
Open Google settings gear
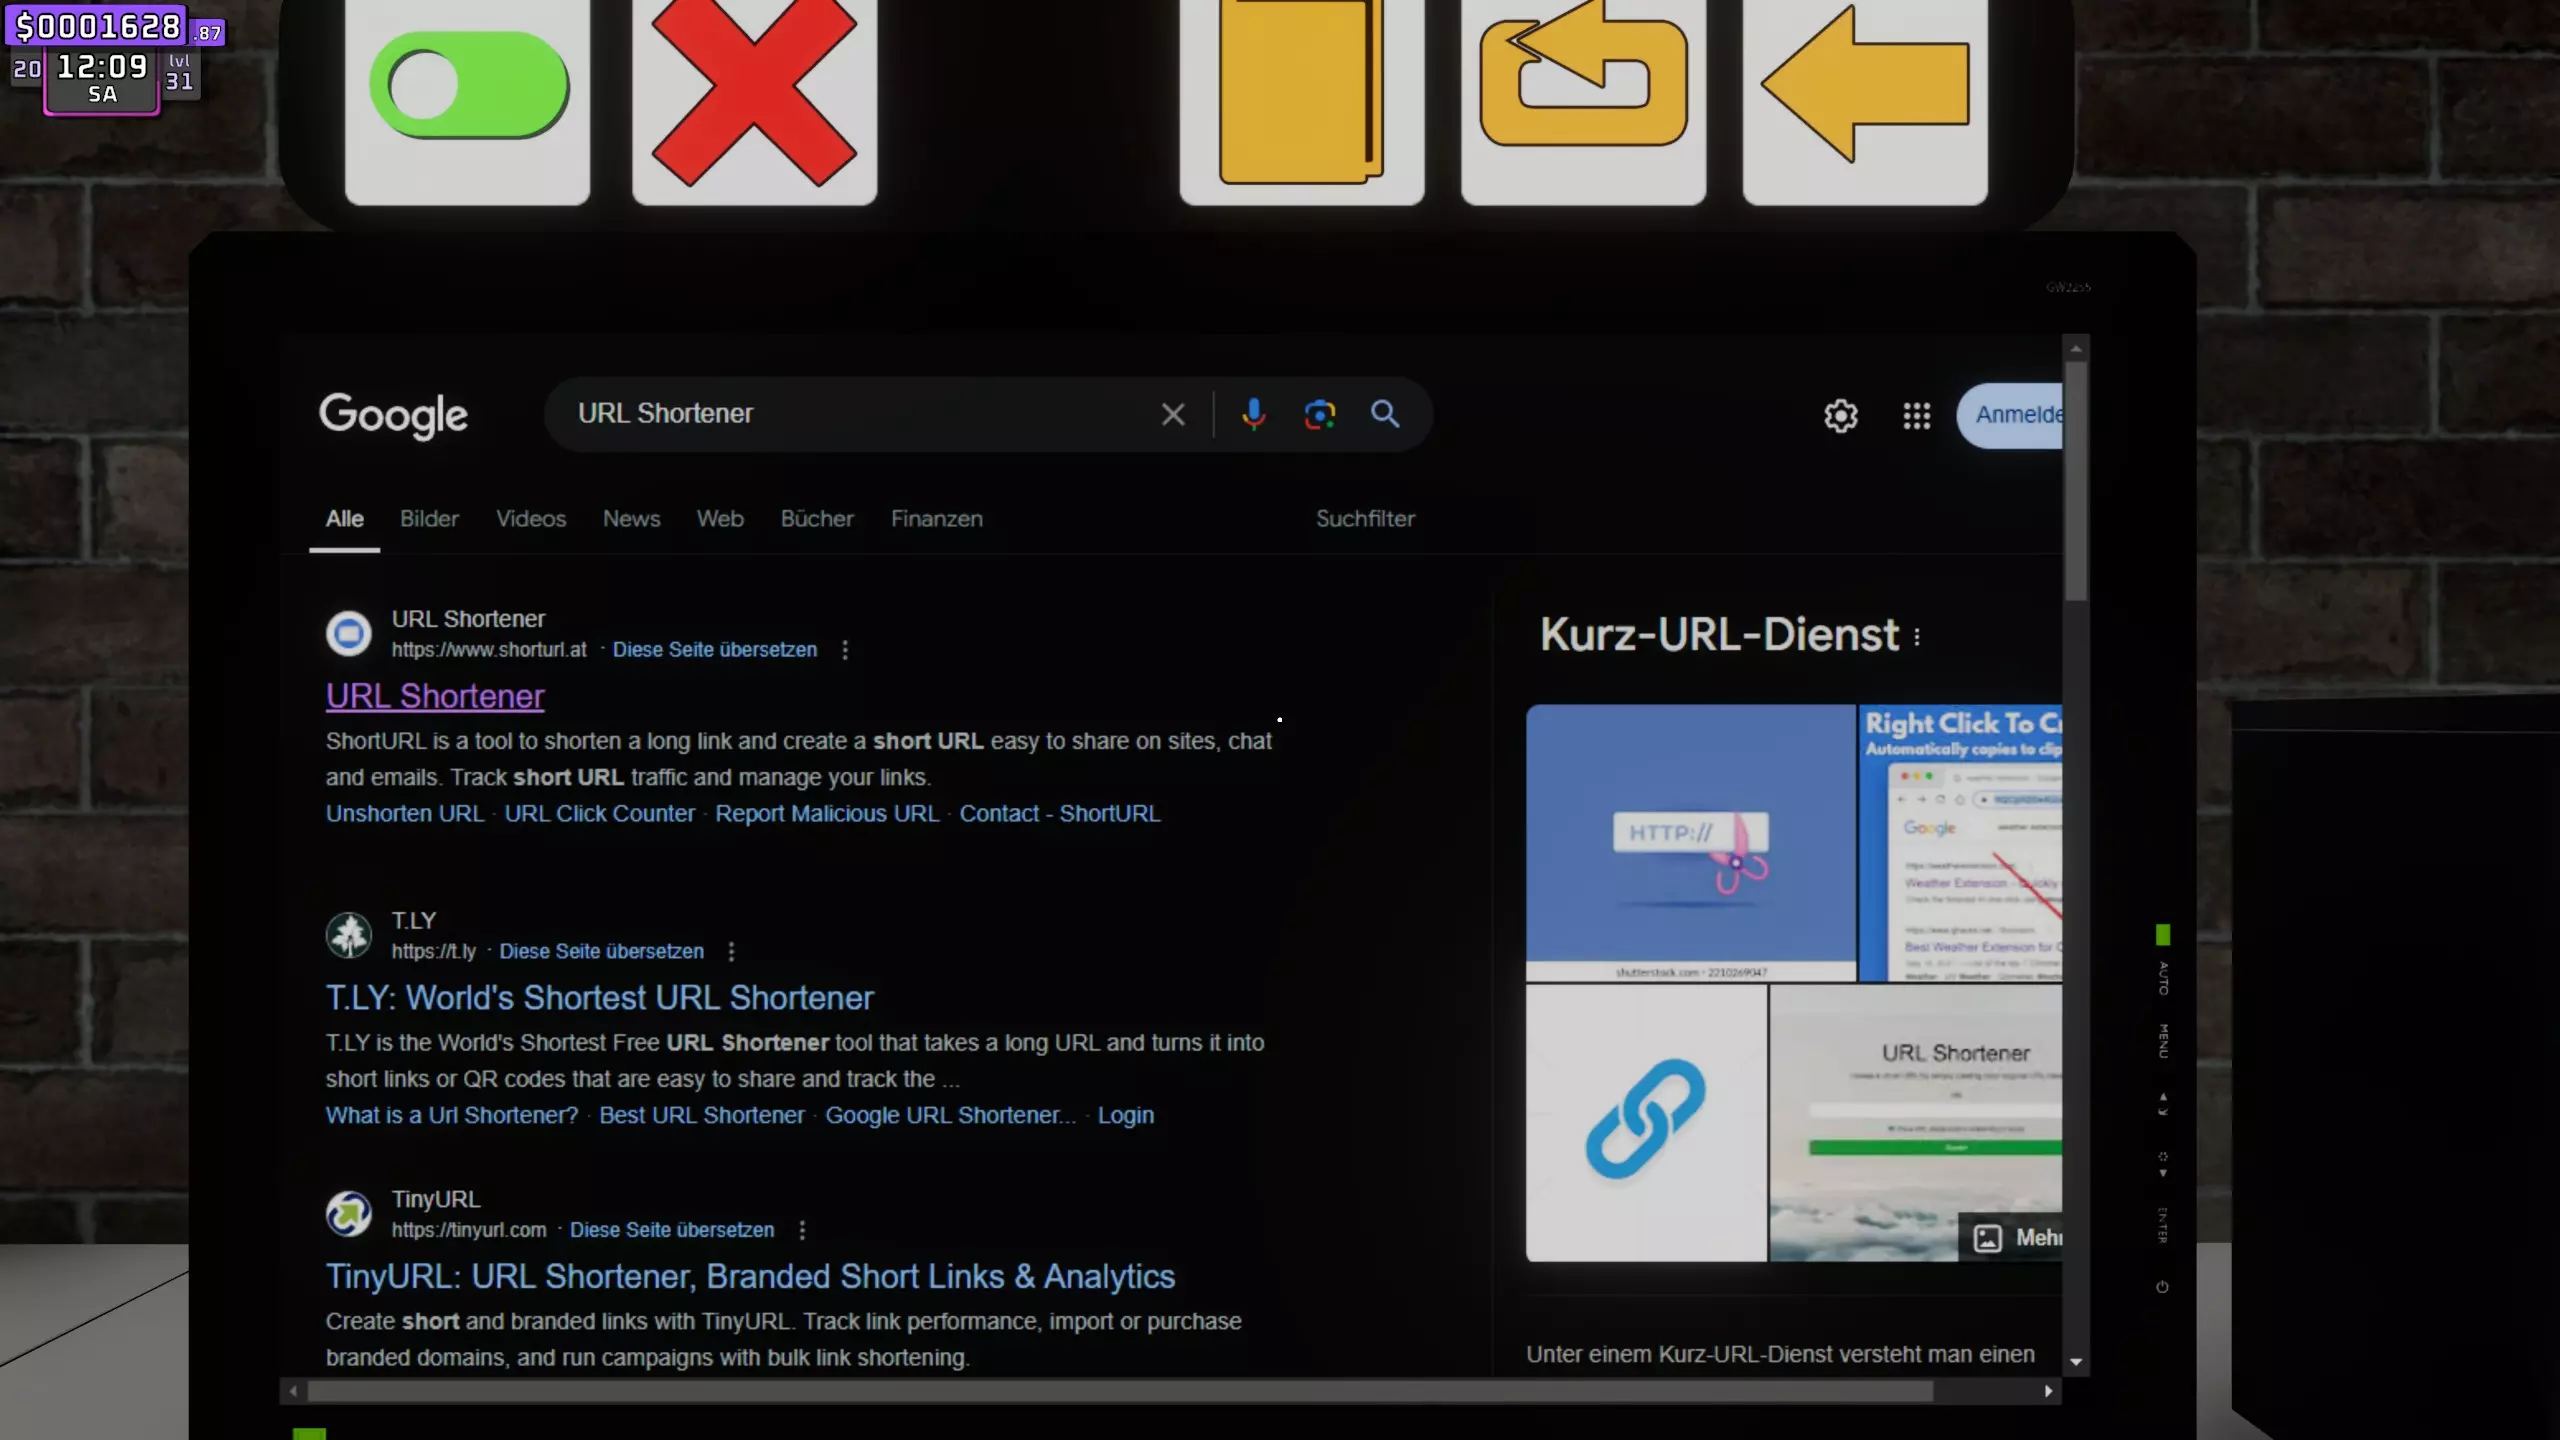pyautogui.click(x=1840, y=416)
